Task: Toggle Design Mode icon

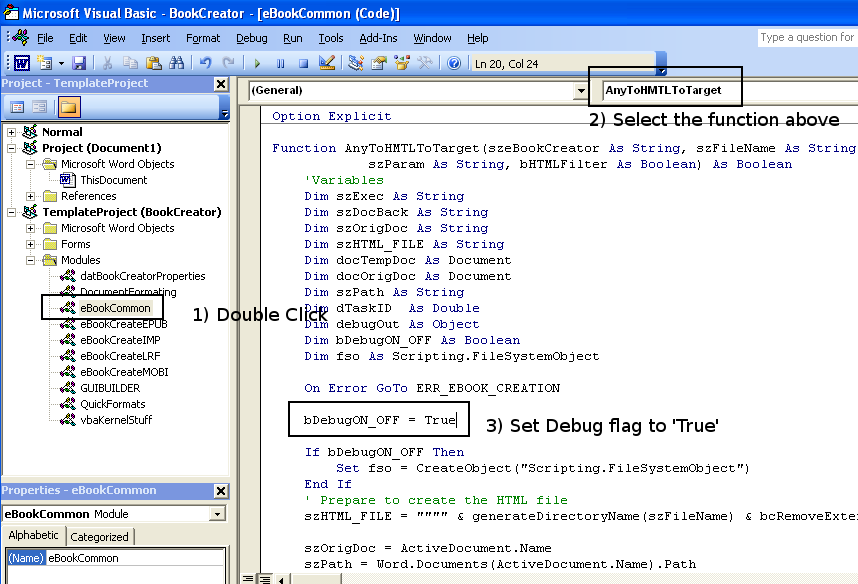Action: tap(327, 63)
